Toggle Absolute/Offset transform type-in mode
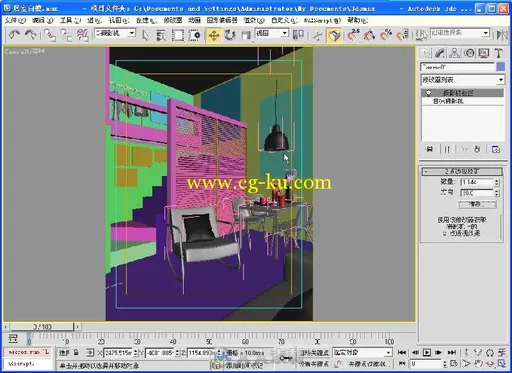Viewport: 512px width, 373px height. (90, 352)
